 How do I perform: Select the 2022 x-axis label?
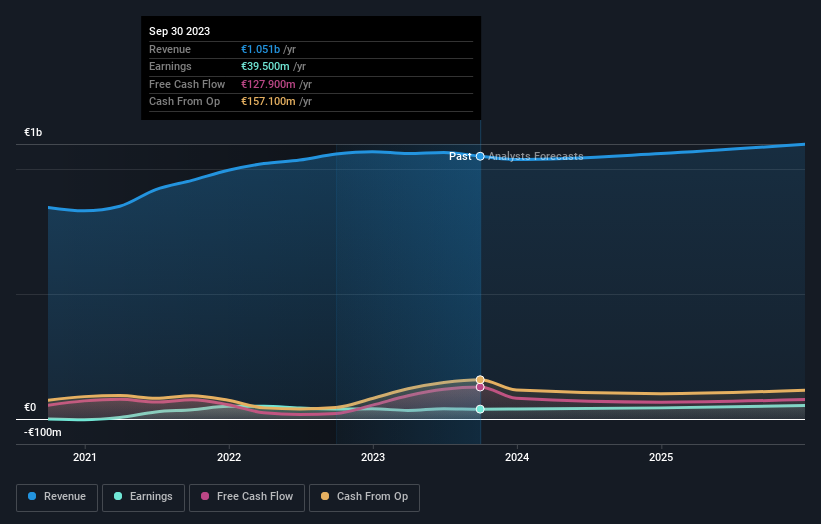coord(229,457)
